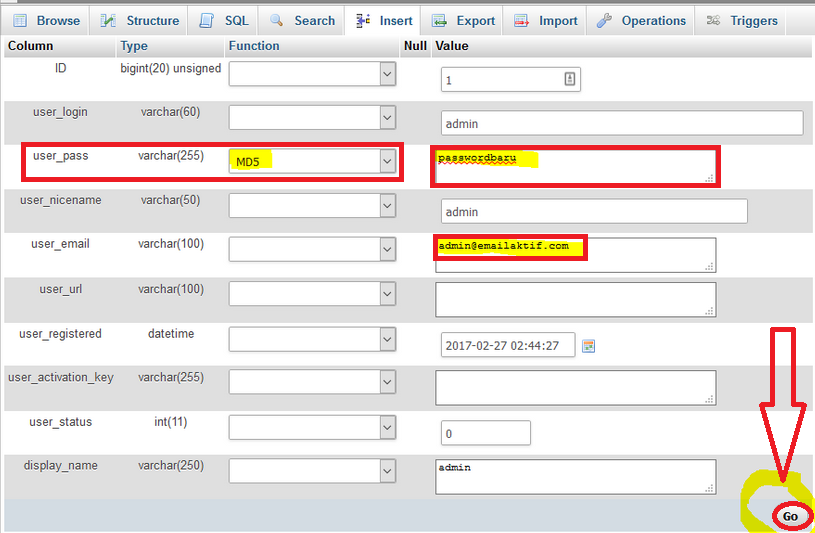Click the varchar(250) type text

[x=170, y=465]
